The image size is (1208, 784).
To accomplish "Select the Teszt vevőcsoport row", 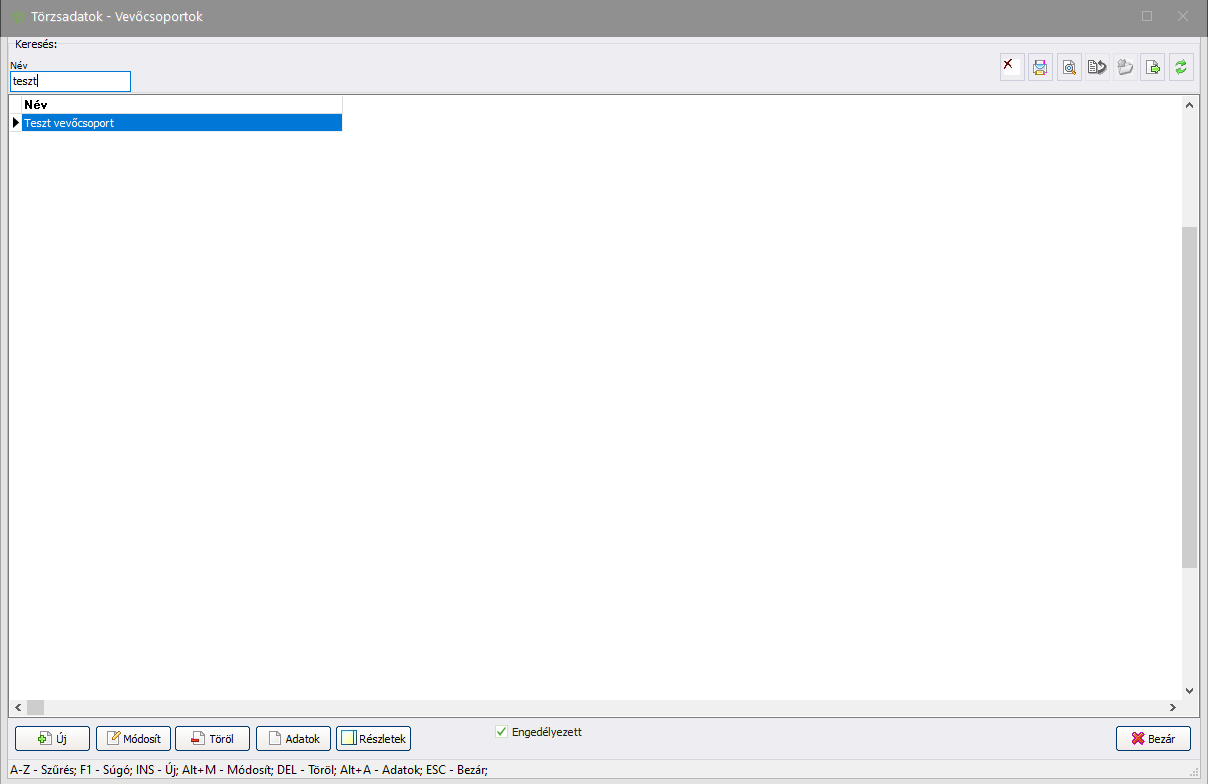I will (x=181, y=123).
